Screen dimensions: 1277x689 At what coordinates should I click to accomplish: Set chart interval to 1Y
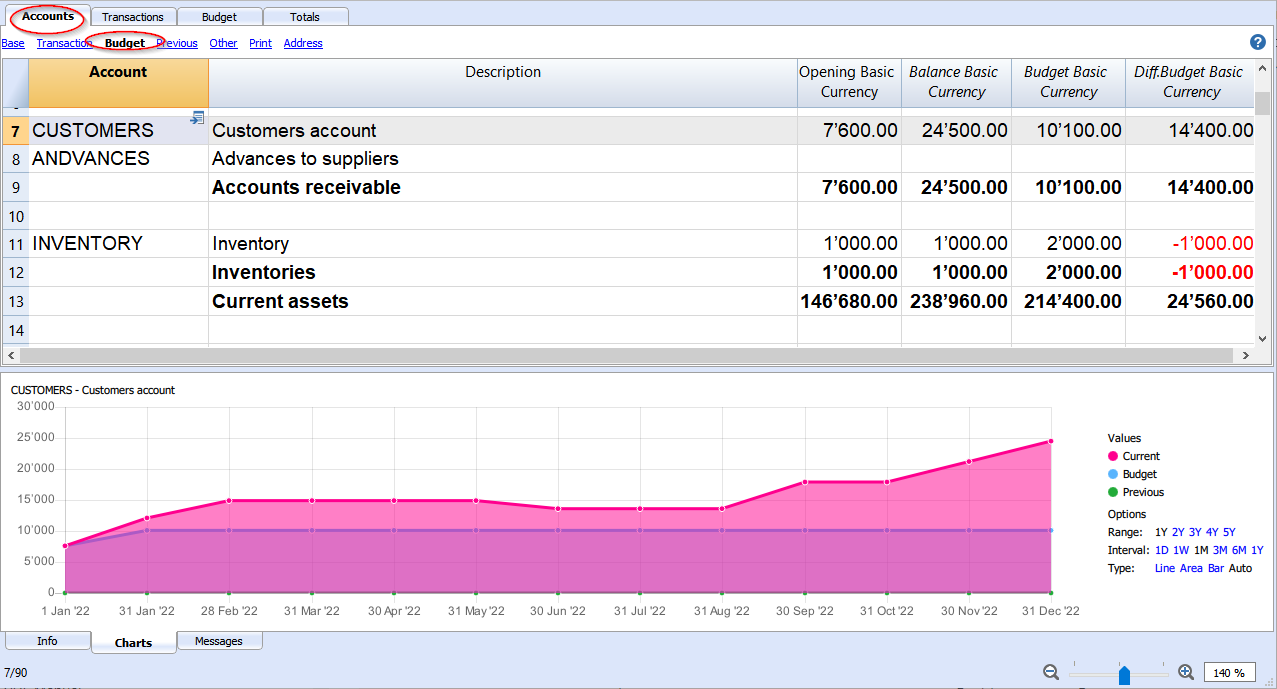coord(1257,550)
